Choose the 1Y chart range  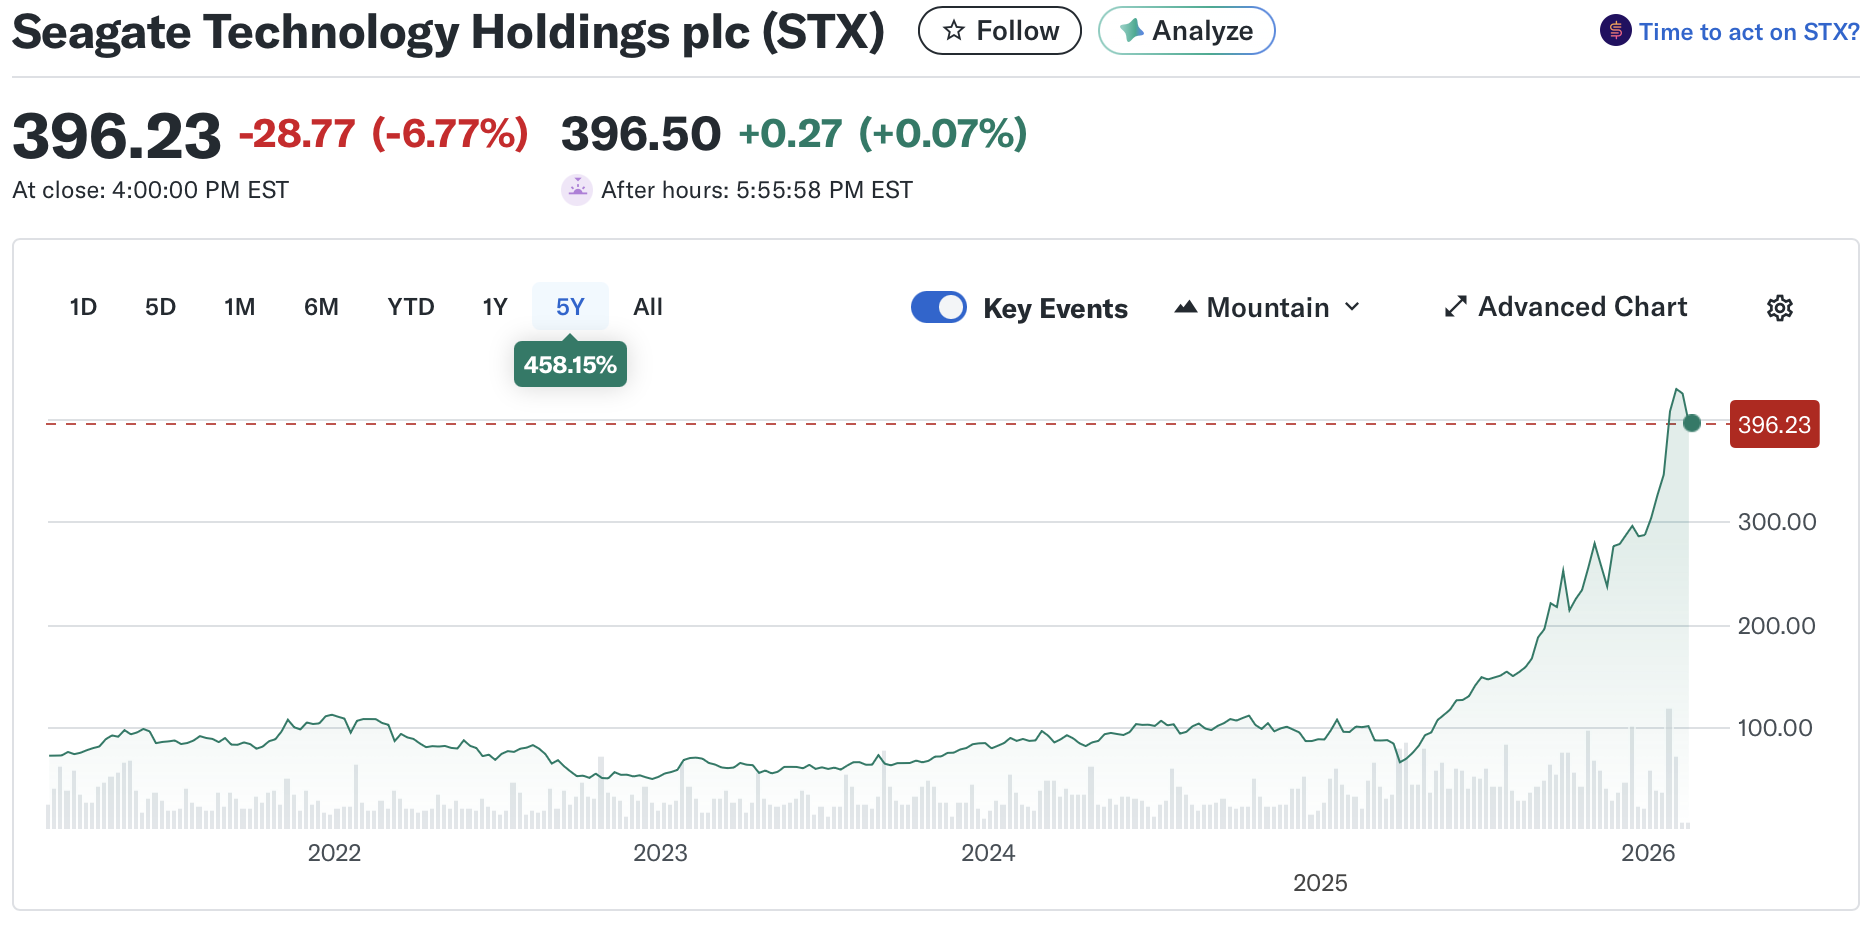click(494, 307)
